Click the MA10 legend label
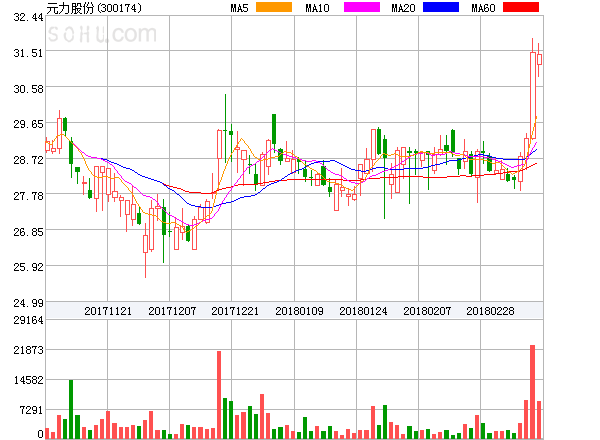This screenshot has width=600, height=440. 317,8
